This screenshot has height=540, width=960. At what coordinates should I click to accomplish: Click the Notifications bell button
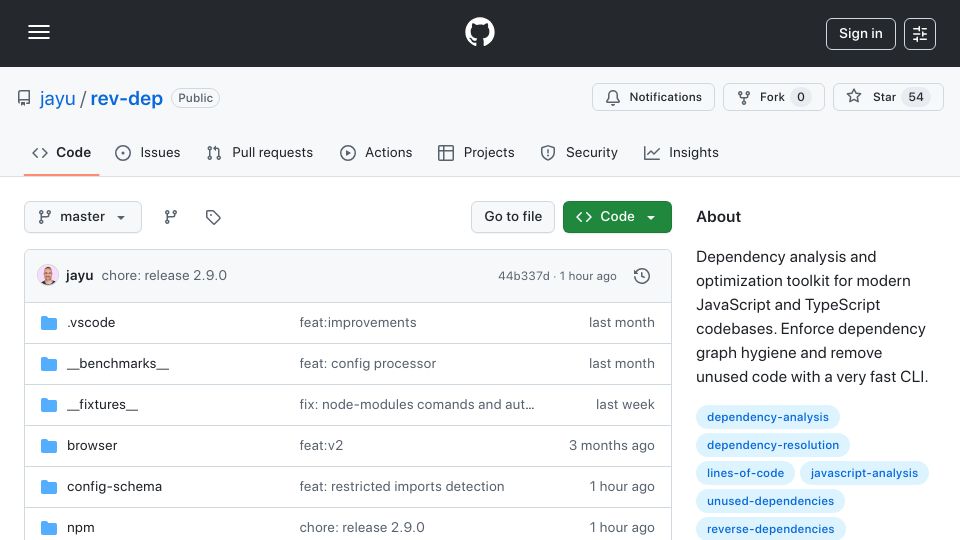pyautogui.click(x=653, y=97)
